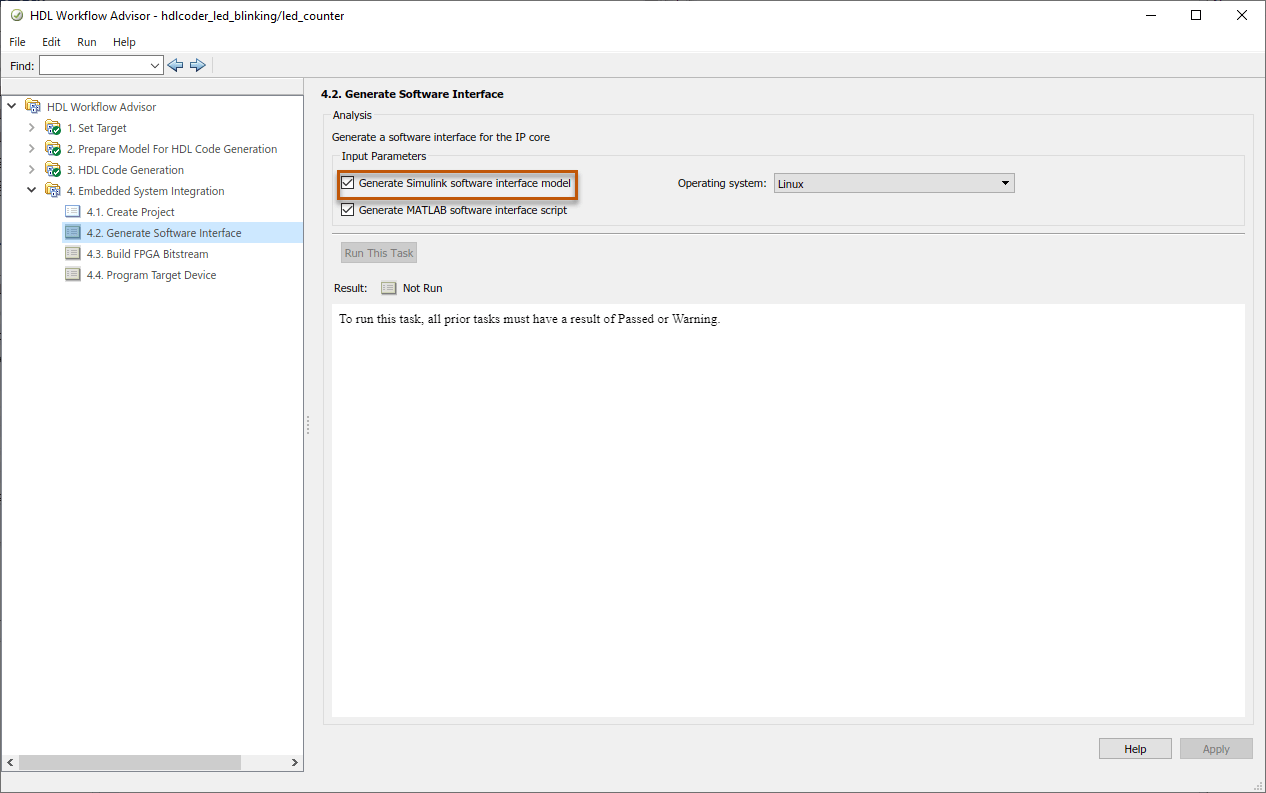Collapse the Embedded System Integration node
This screenshot has height=793, width=1266.
31,191
